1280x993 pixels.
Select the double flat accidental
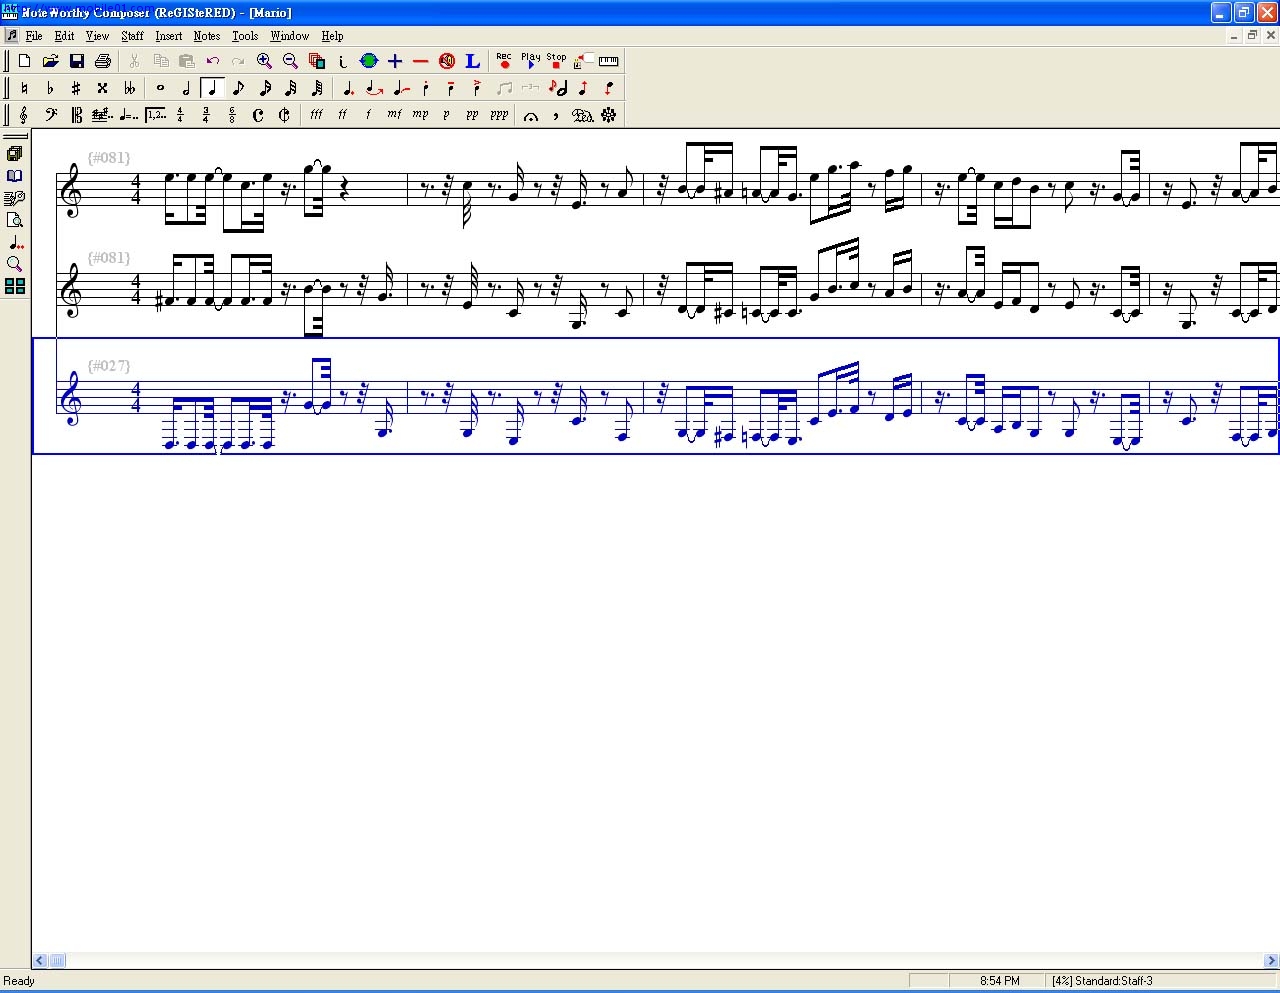[x=129, y=88]
